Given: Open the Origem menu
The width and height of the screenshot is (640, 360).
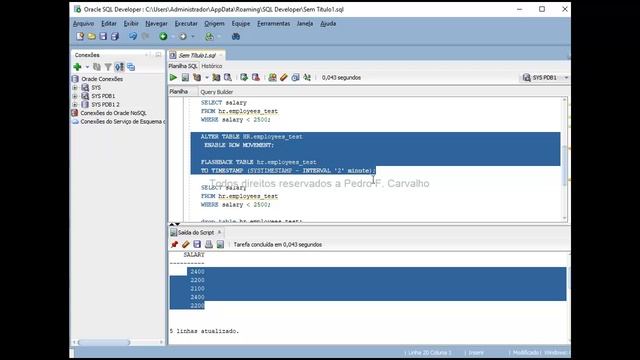Looking at the screenshot, I should coord(214,23).
